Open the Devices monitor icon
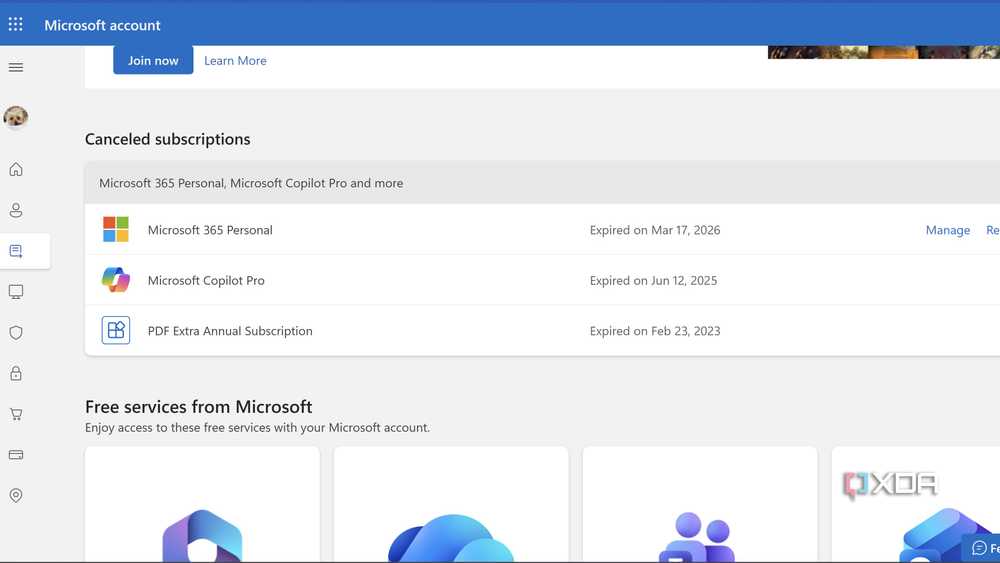The height and width of the screenshot is (563, 1000). coord(16,291)
